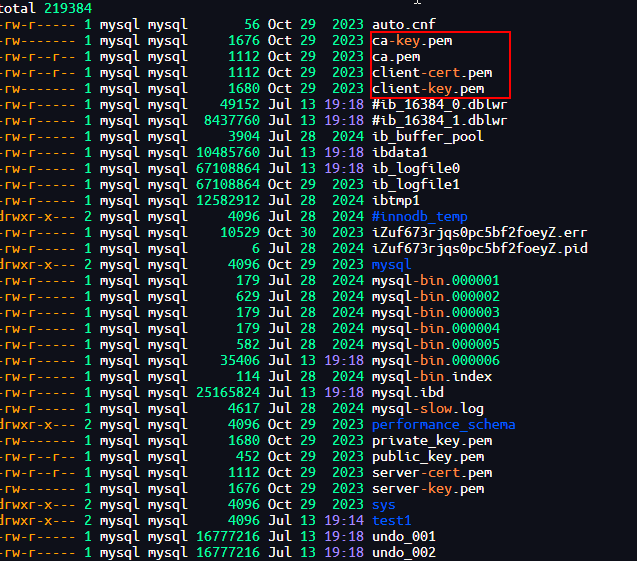The image size is (637, 561).
Task: Select mysql-bin.000004 file name
Action: tap(436, 329)
